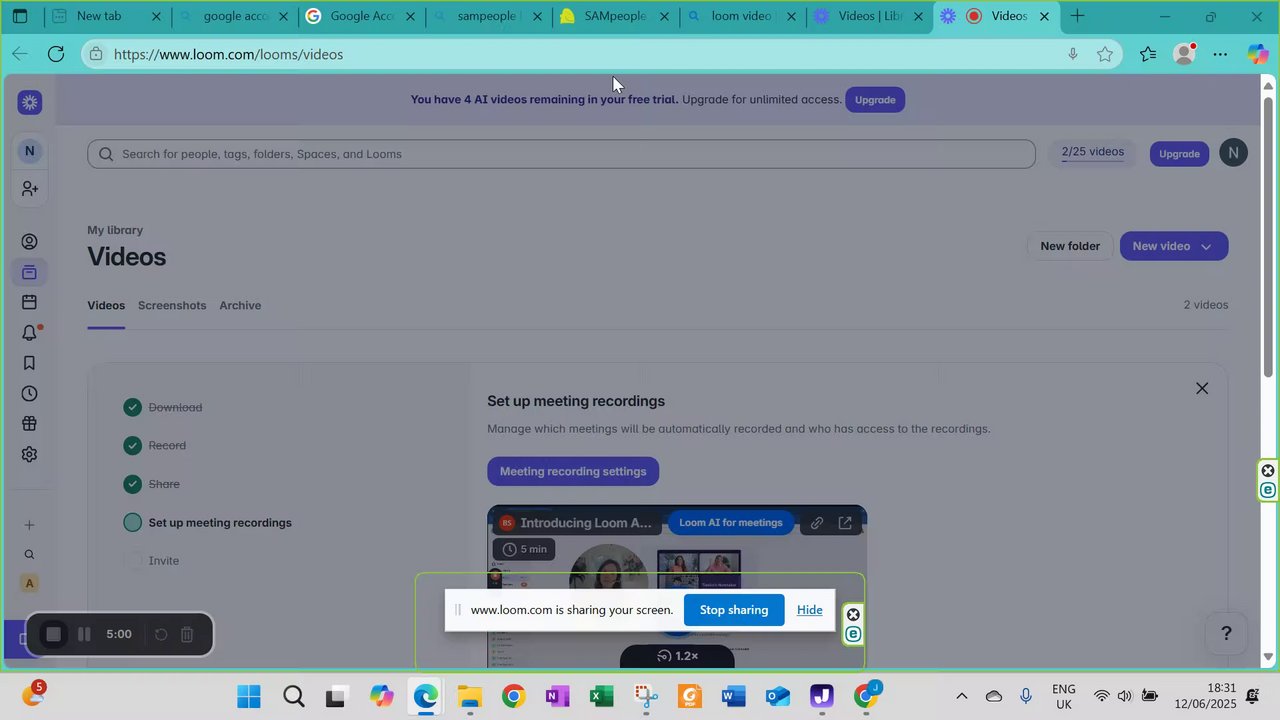Click the read aloud microphone in the address bar
1280x720 pixels.
(1073, 54)
